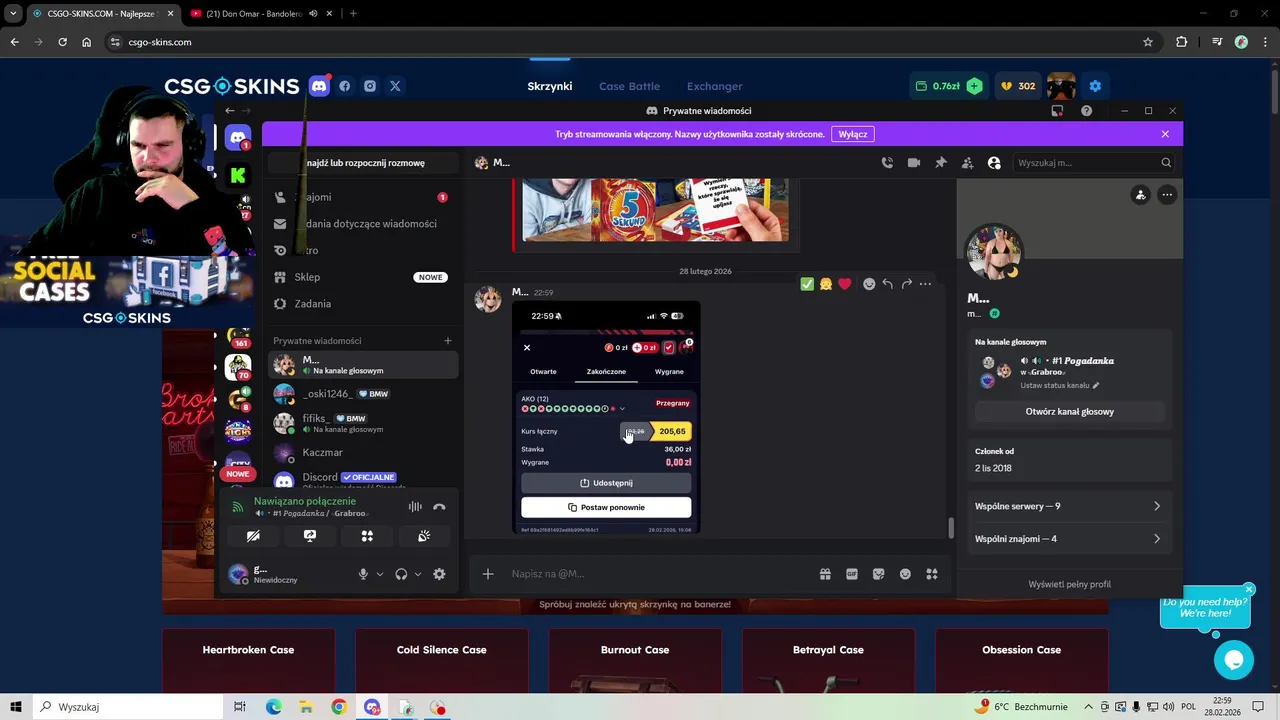The height and width of the screenshot is (720, 1280).
Task: Create new DM plus beside Prywatne wiadomości
Action: click(448, 341)
